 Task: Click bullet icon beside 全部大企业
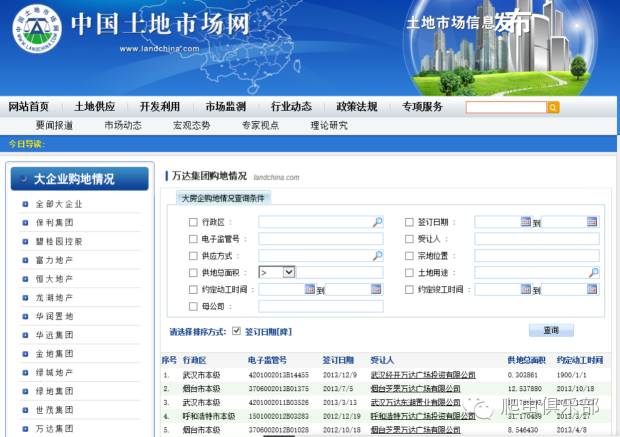(x=25, y=204)
